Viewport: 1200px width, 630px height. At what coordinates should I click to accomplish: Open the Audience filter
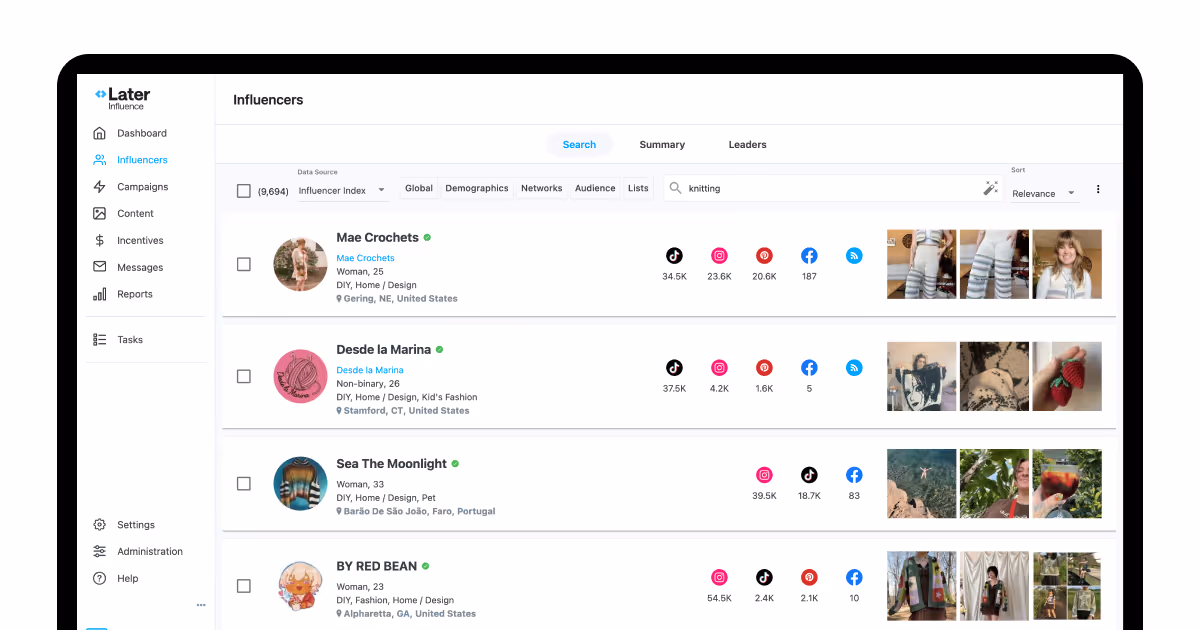click(595, 188)
